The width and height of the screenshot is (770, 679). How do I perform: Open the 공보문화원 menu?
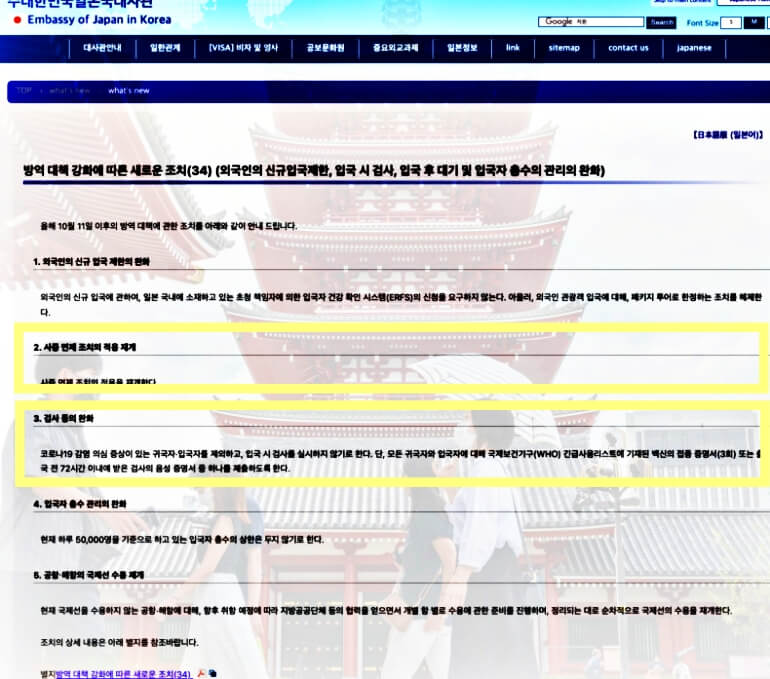[x=325, y=48]
